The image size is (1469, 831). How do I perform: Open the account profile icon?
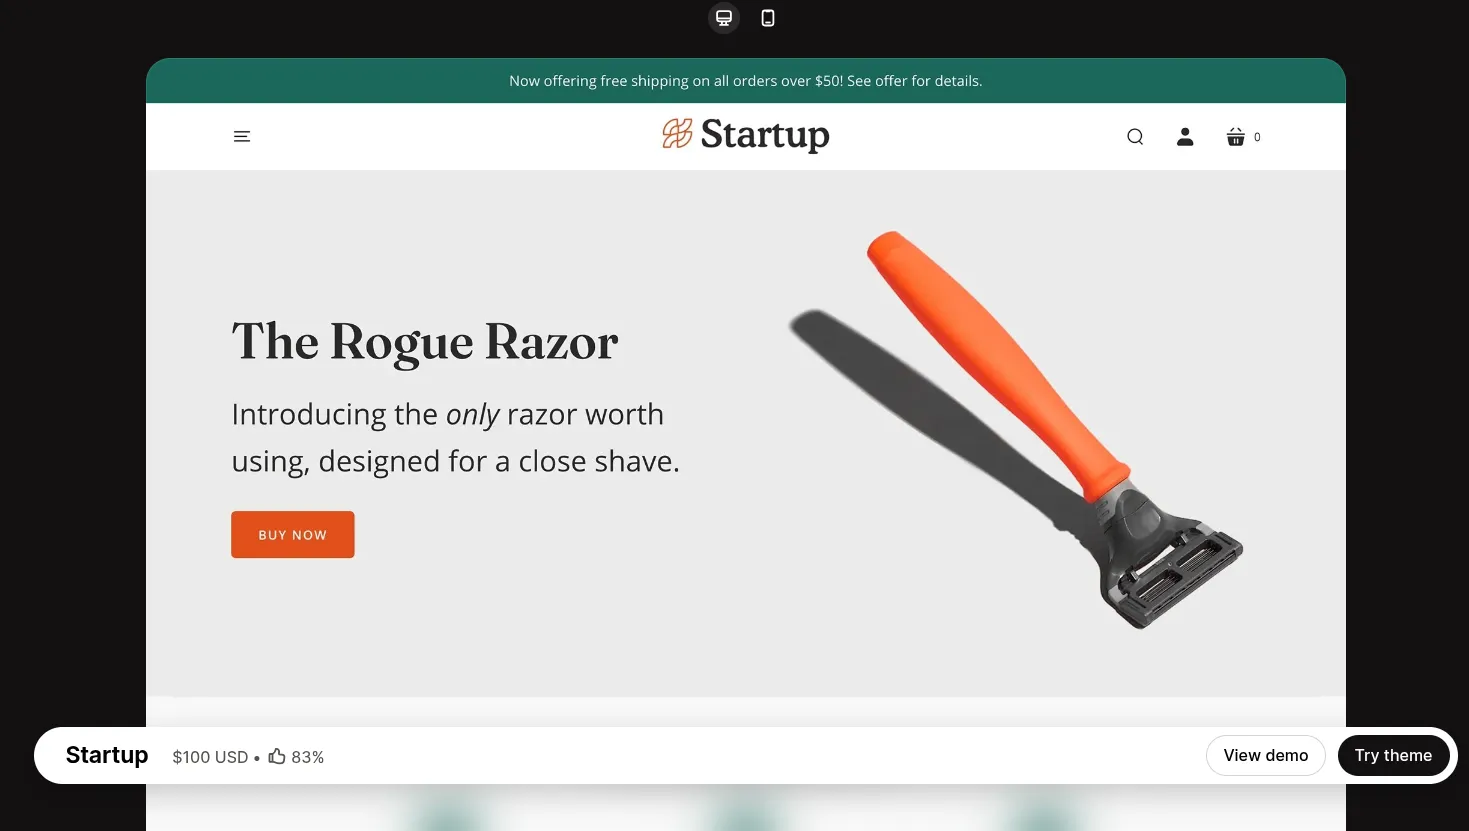coord(1185,137)
